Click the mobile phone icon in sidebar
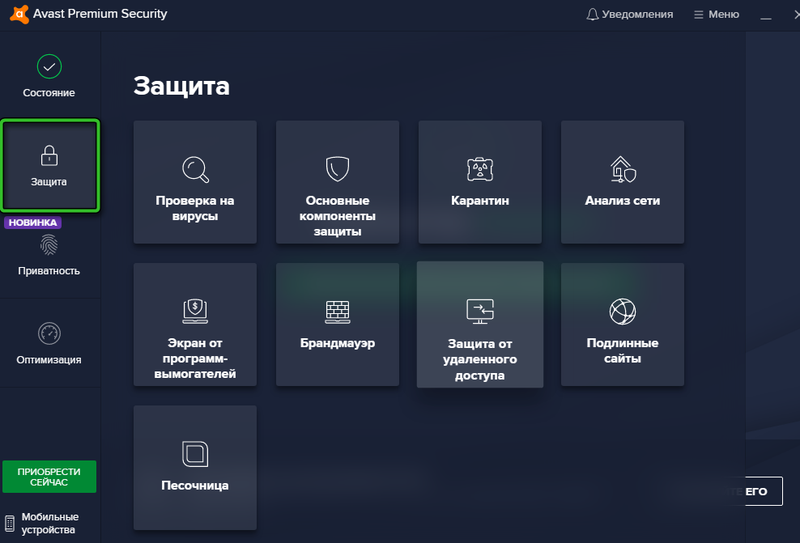Viewport: 800px width, 543px height. 10,524
